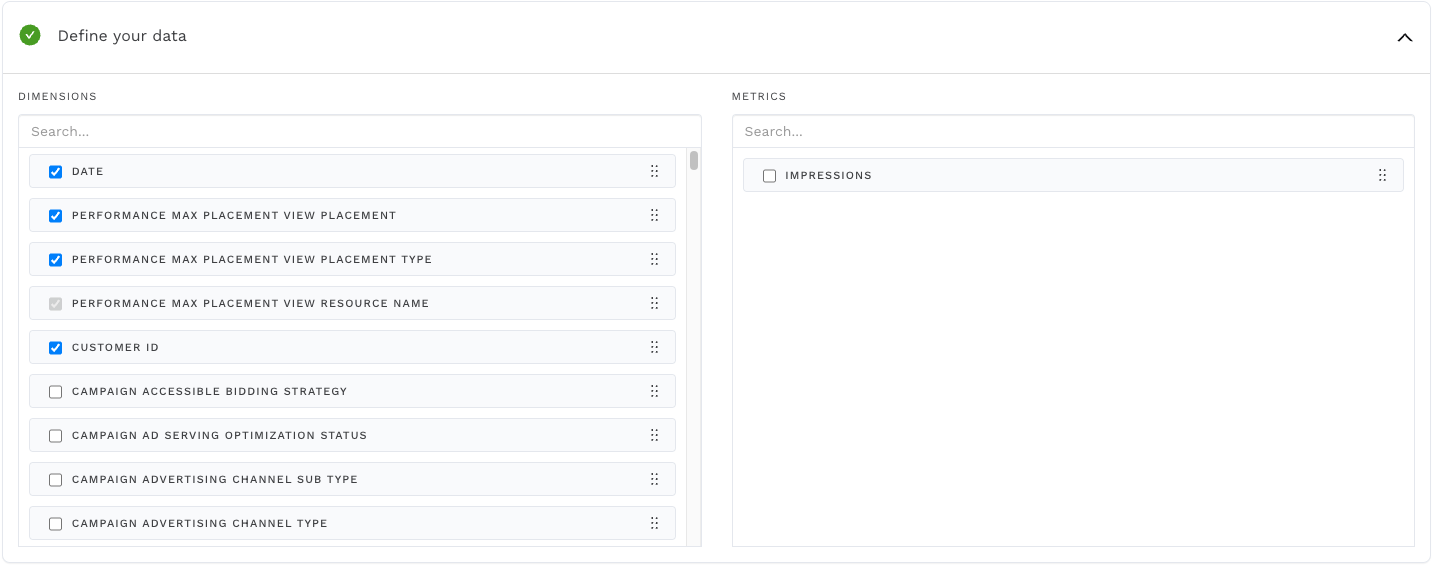Uncheck the DATE dimension checkbox
1442x572 pixels.
click(x=56, y=172)
